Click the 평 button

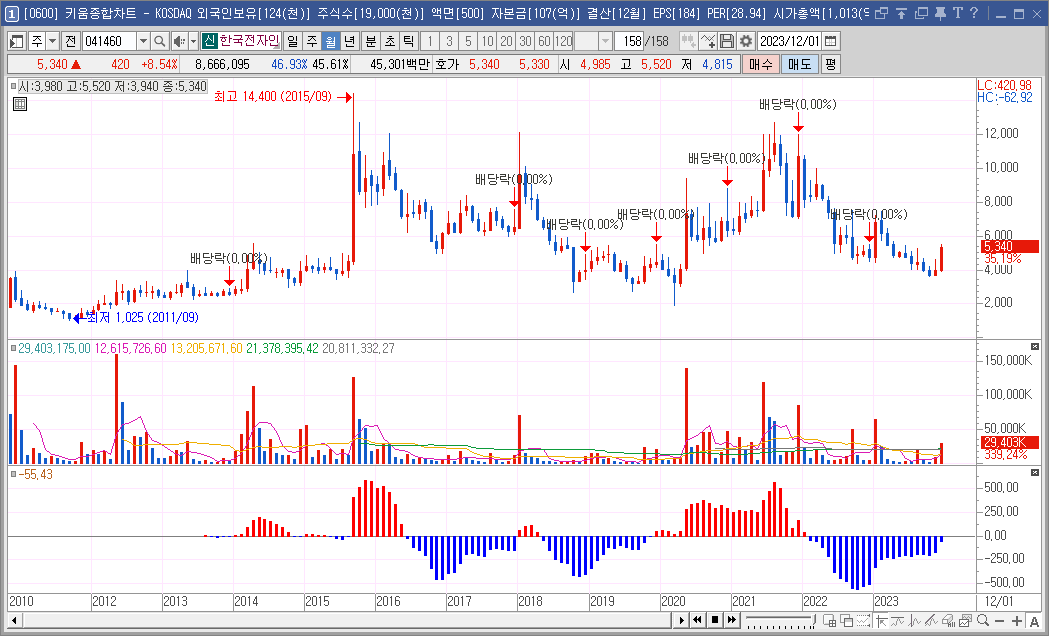[x=830, y=64]
